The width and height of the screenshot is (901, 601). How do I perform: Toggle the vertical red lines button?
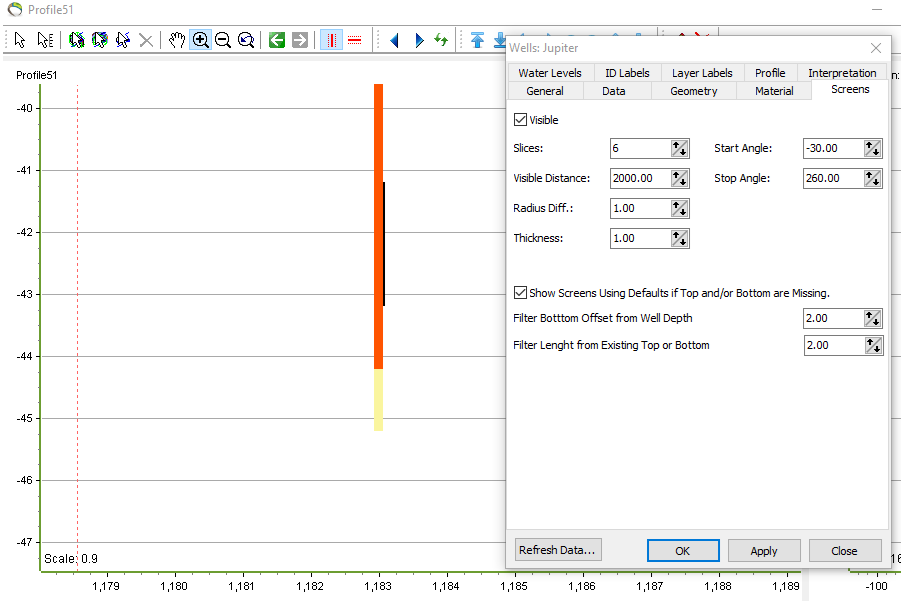pyautogui.click(x=331, y=40)
